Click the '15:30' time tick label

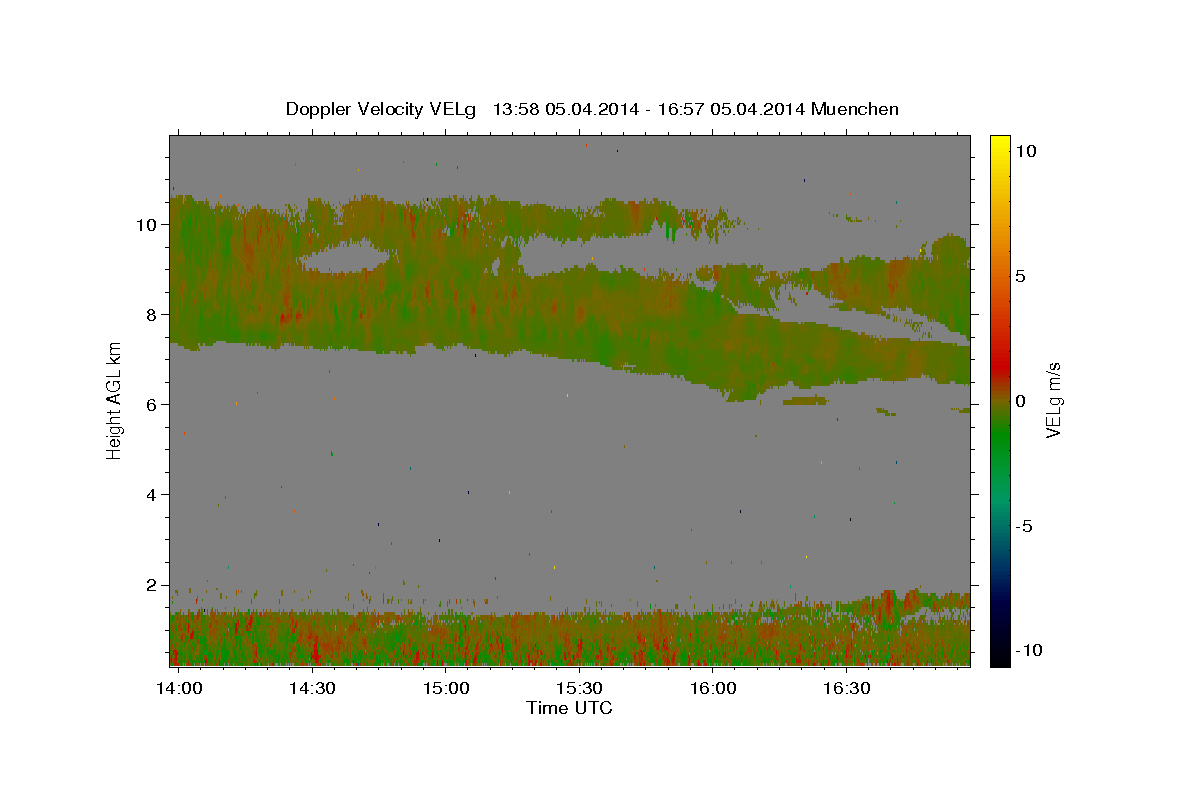pyautogui.click(x=579, y=688)
